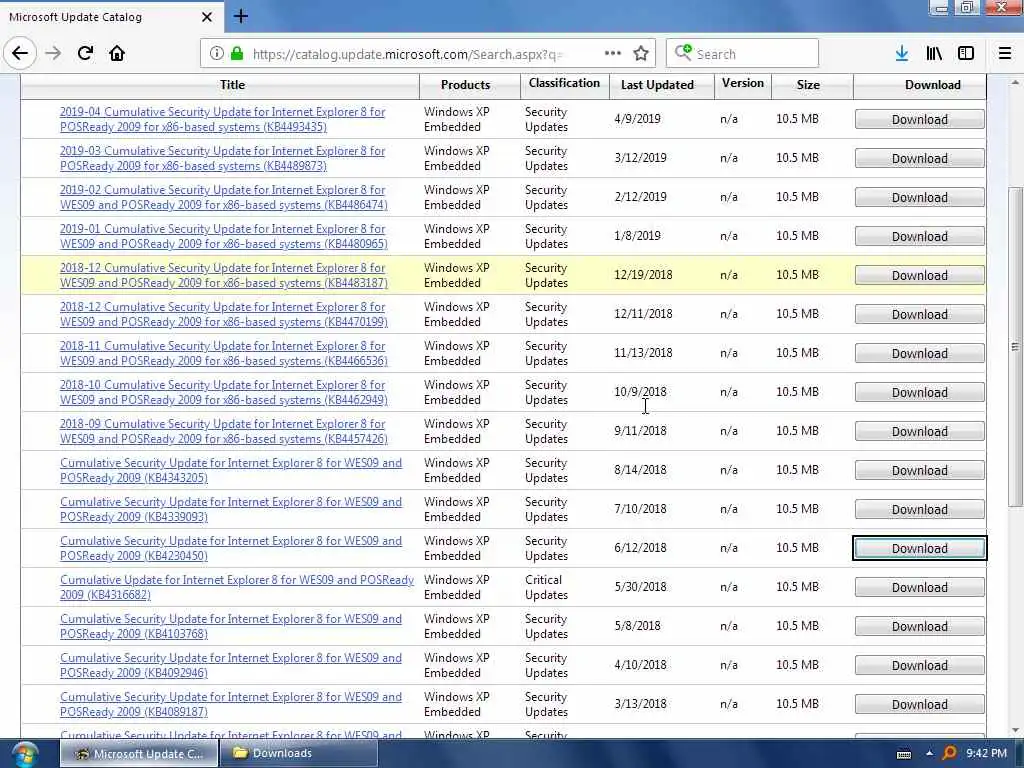This screenshot has height=768, width=1024.
Task: Click the vertical scrollbar thumb
Action: pos(1015,346)
